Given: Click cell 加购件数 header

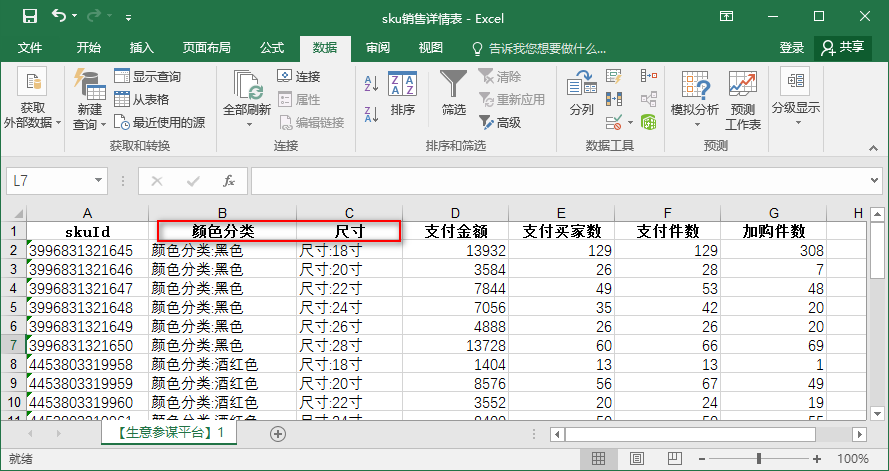Looking at the screenshot, I should click(x=774, y=231).
